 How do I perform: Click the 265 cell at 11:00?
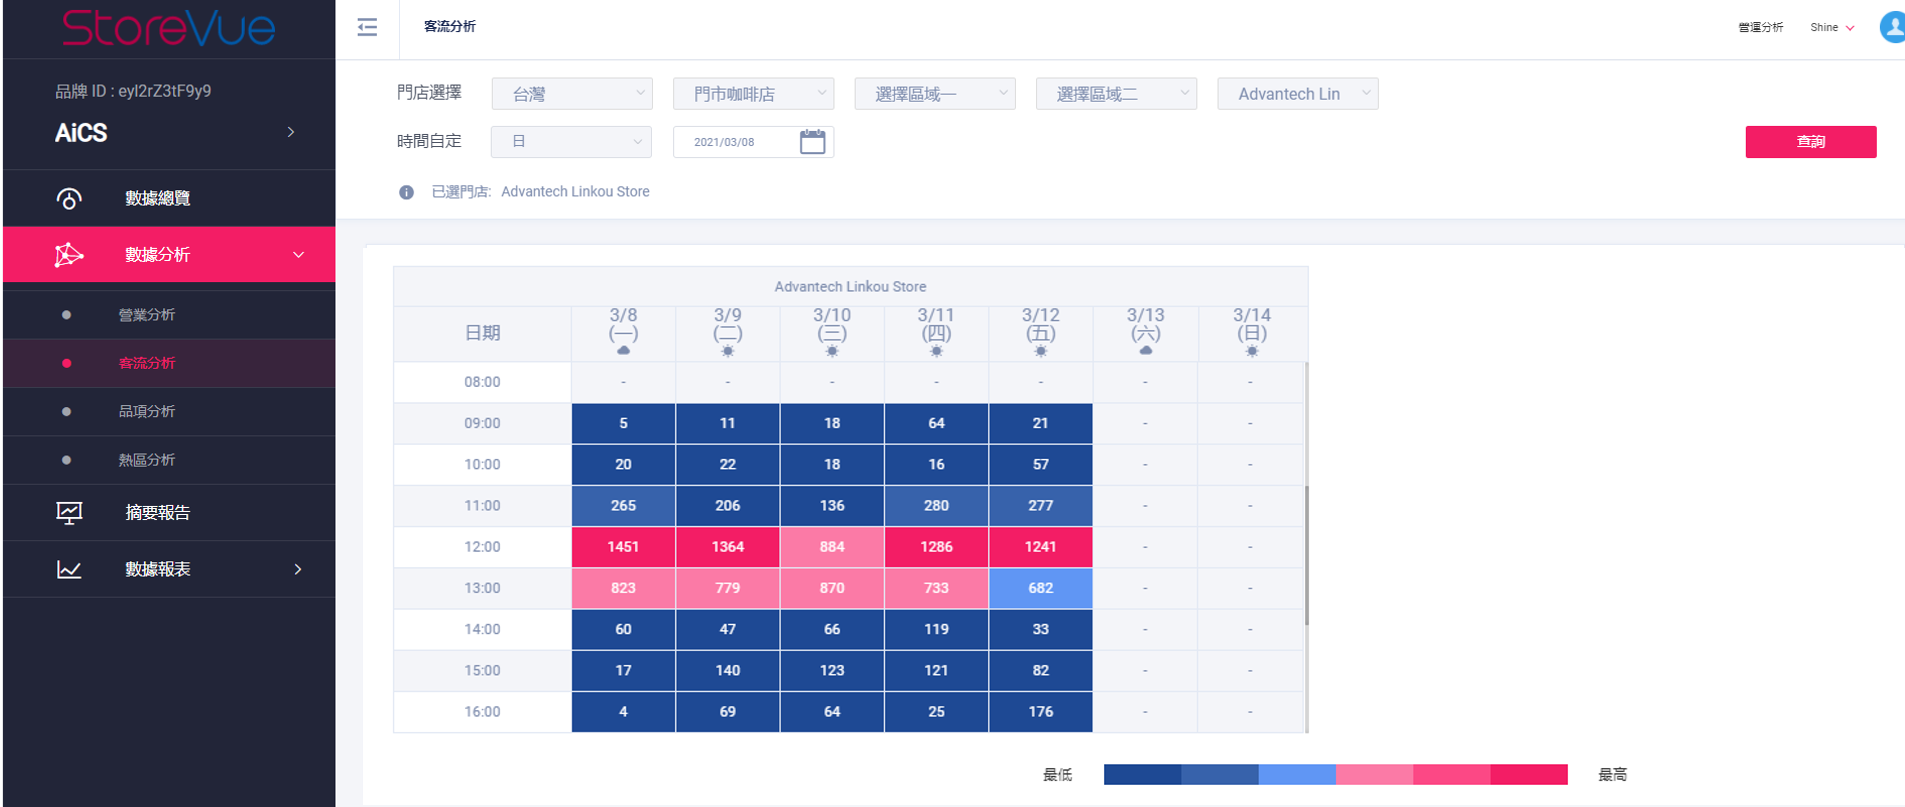click(x=623, y=506)
